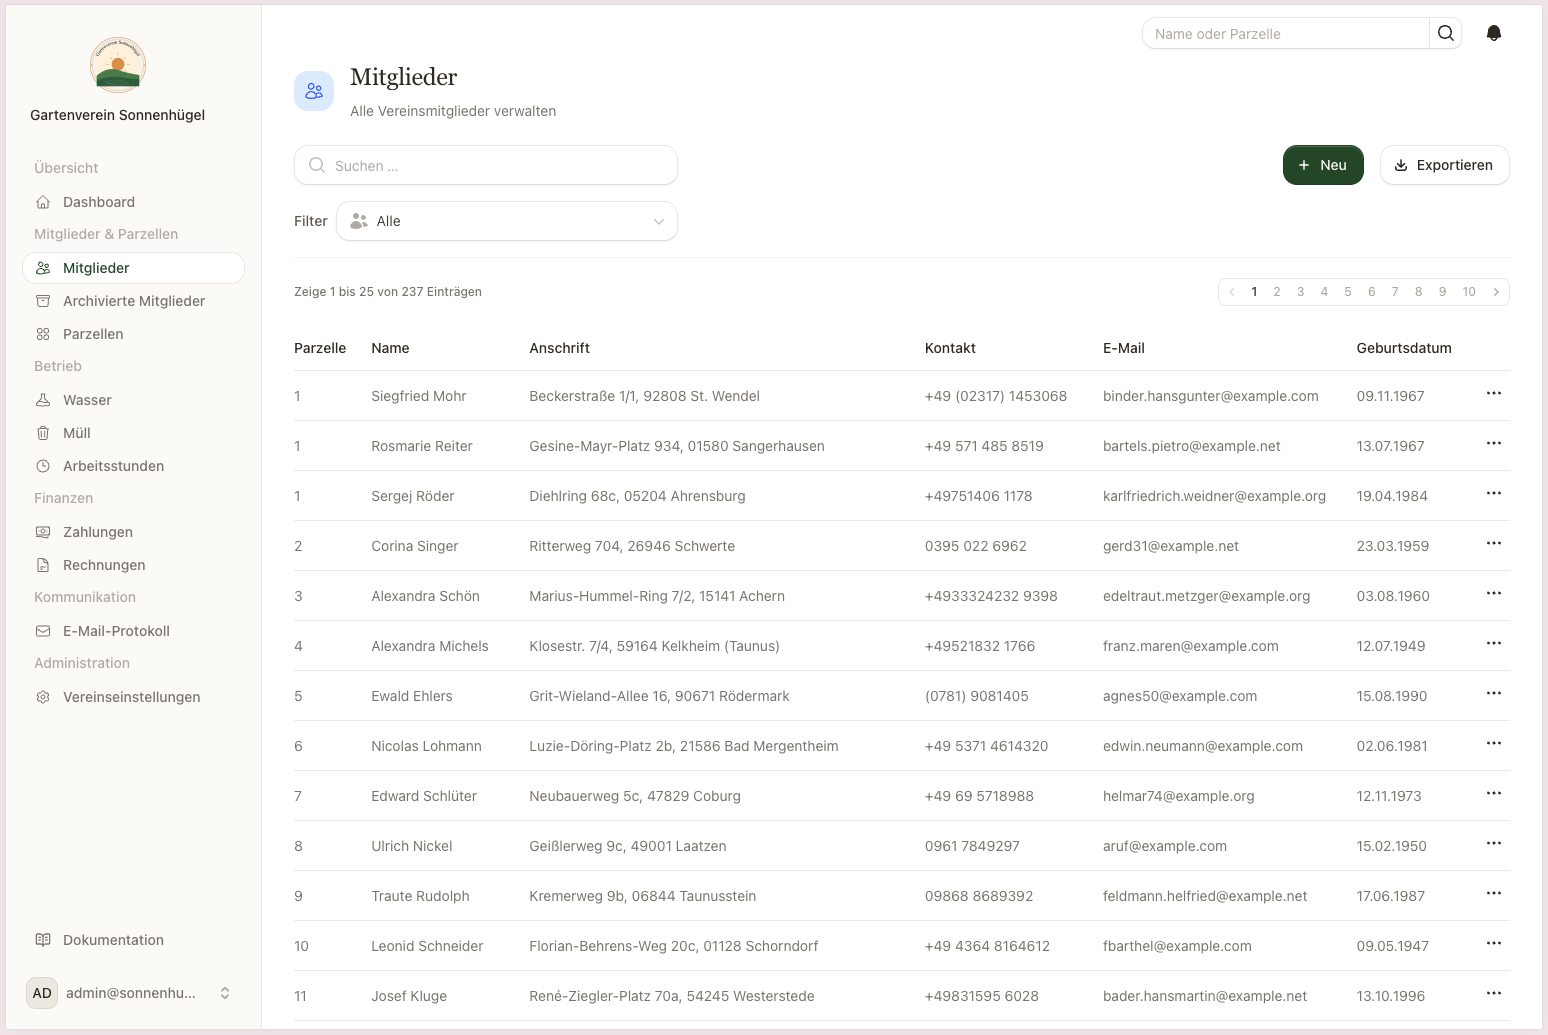Open row actions for Alexandra Michels
Image resolution: width=1548 pixels, height=1035 pixels.
pyautogui.click(x=1494, y=644)
